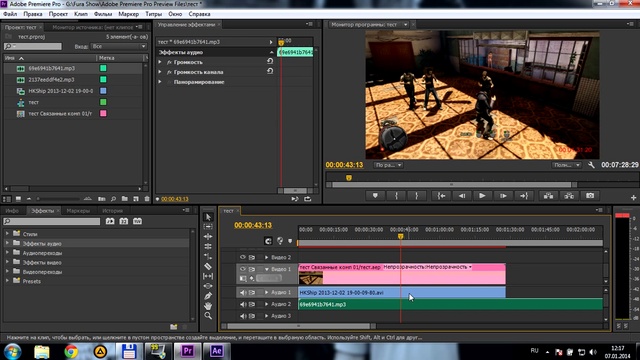The image size is (640, 360).
Task: Select the Selection arrow tool
Action: [x=208, y=217]
